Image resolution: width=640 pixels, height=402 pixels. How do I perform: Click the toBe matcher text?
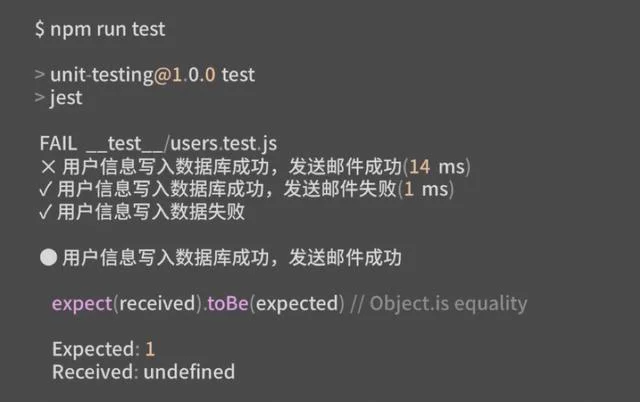pos(228,303)
